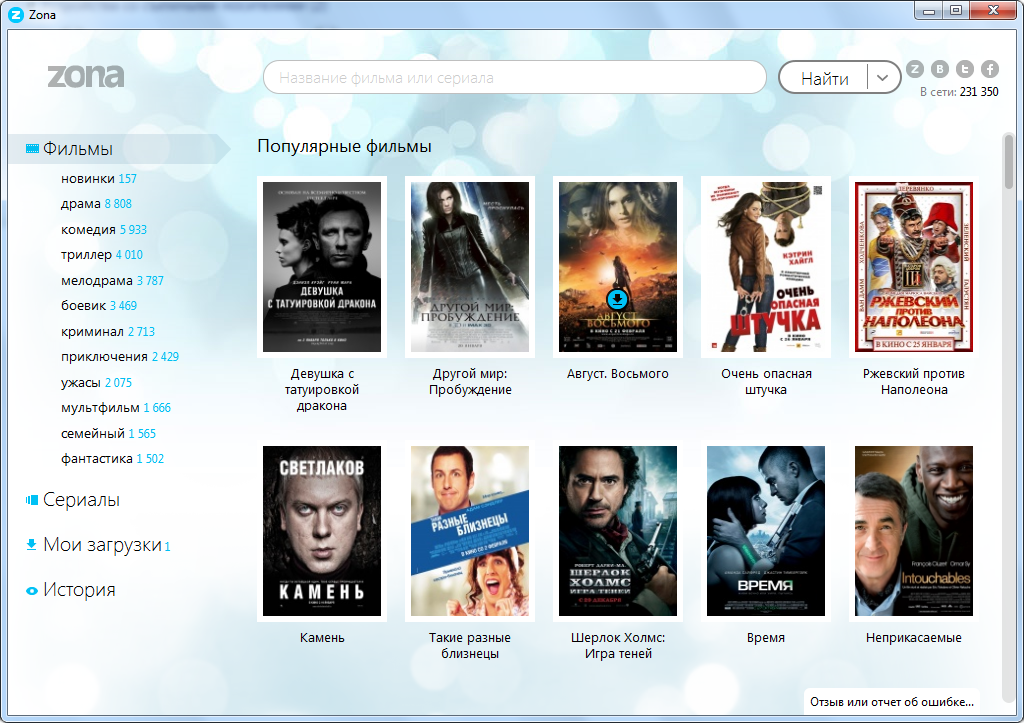
Task: Click the Zona app icon in title bar
Action: tap(16, 14)
